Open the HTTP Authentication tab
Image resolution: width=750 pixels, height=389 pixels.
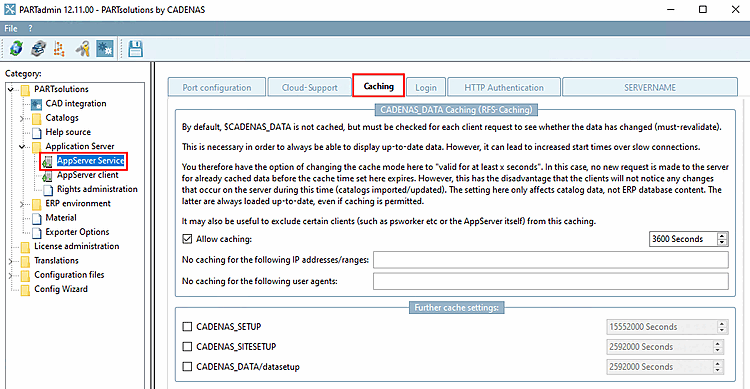[504, 88]
